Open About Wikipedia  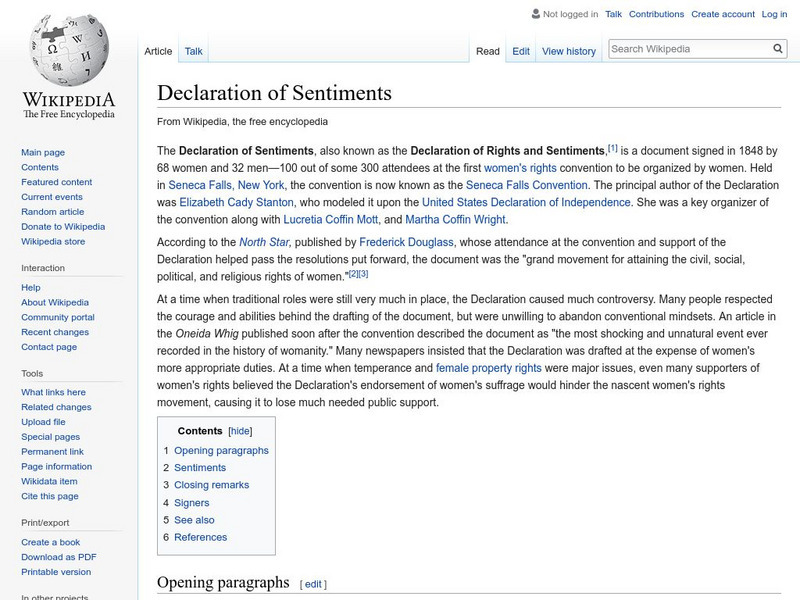(x=55, y=303)
